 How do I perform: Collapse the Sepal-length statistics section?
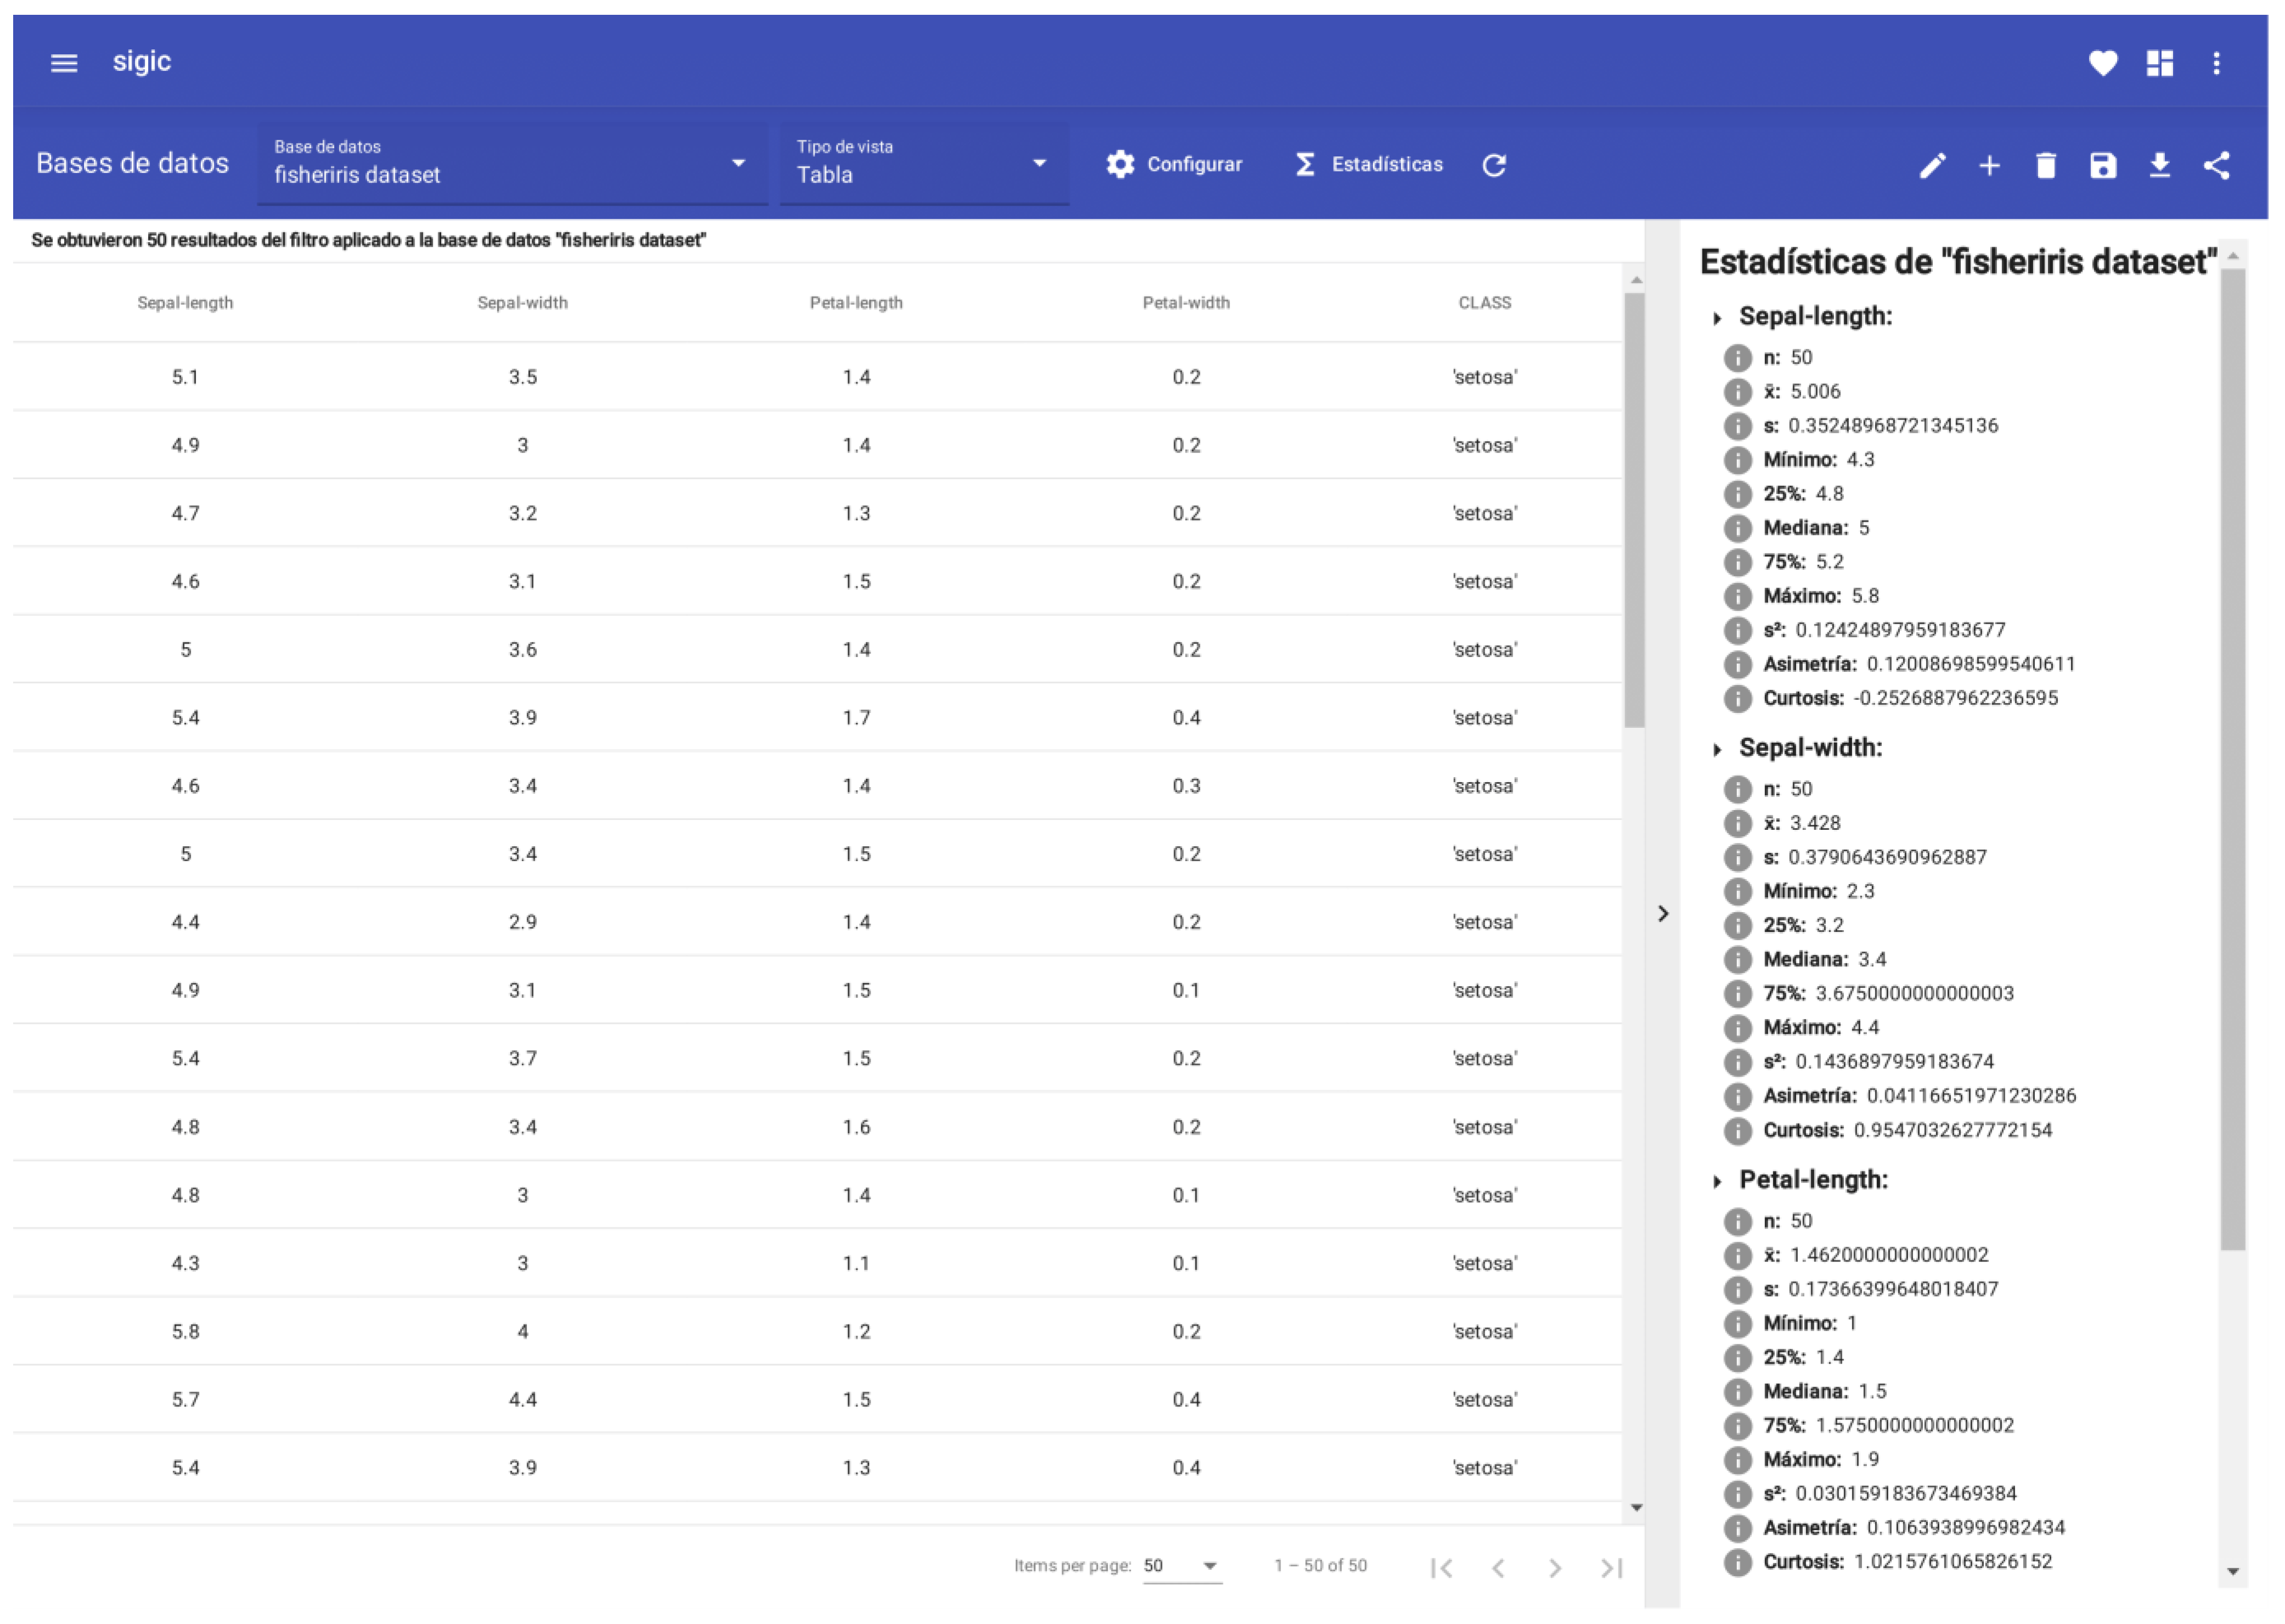click(1717, 318)
